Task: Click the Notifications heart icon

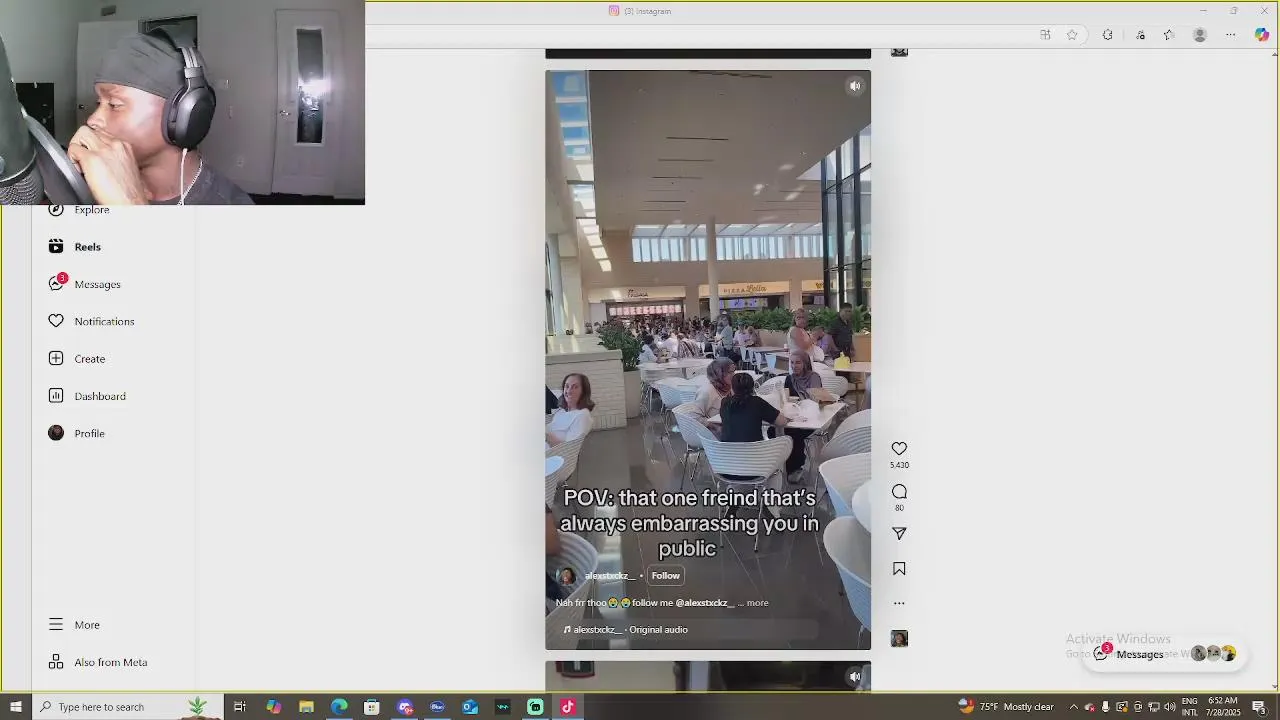Action: click(x=56, y=321)
